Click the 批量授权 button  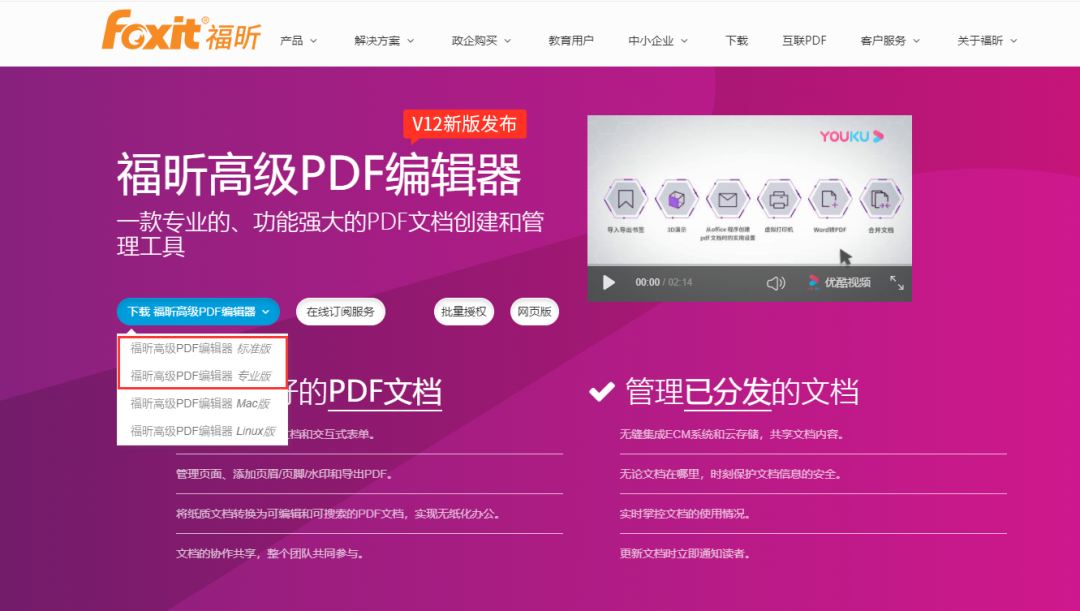pyautogui.click(x=464, y=311)
